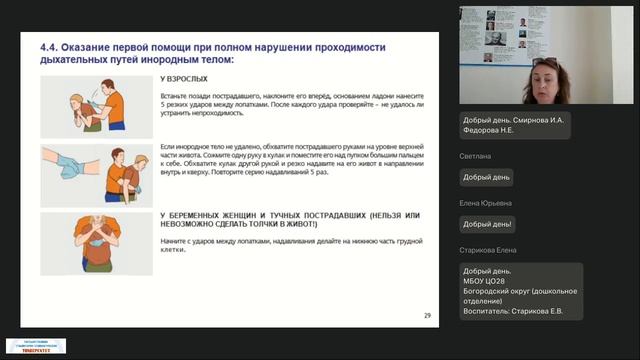This screenshot has width=640, height=360.
Task: Click the heading 'У ВЗРОСЛЫХ'
Action: (184, 79)
